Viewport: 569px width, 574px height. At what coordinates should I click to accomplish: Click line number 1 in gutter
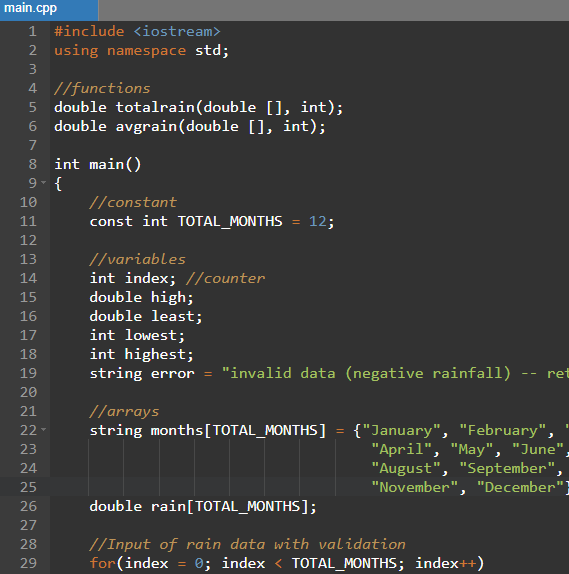pyautogui.click(x=33, y=31)
